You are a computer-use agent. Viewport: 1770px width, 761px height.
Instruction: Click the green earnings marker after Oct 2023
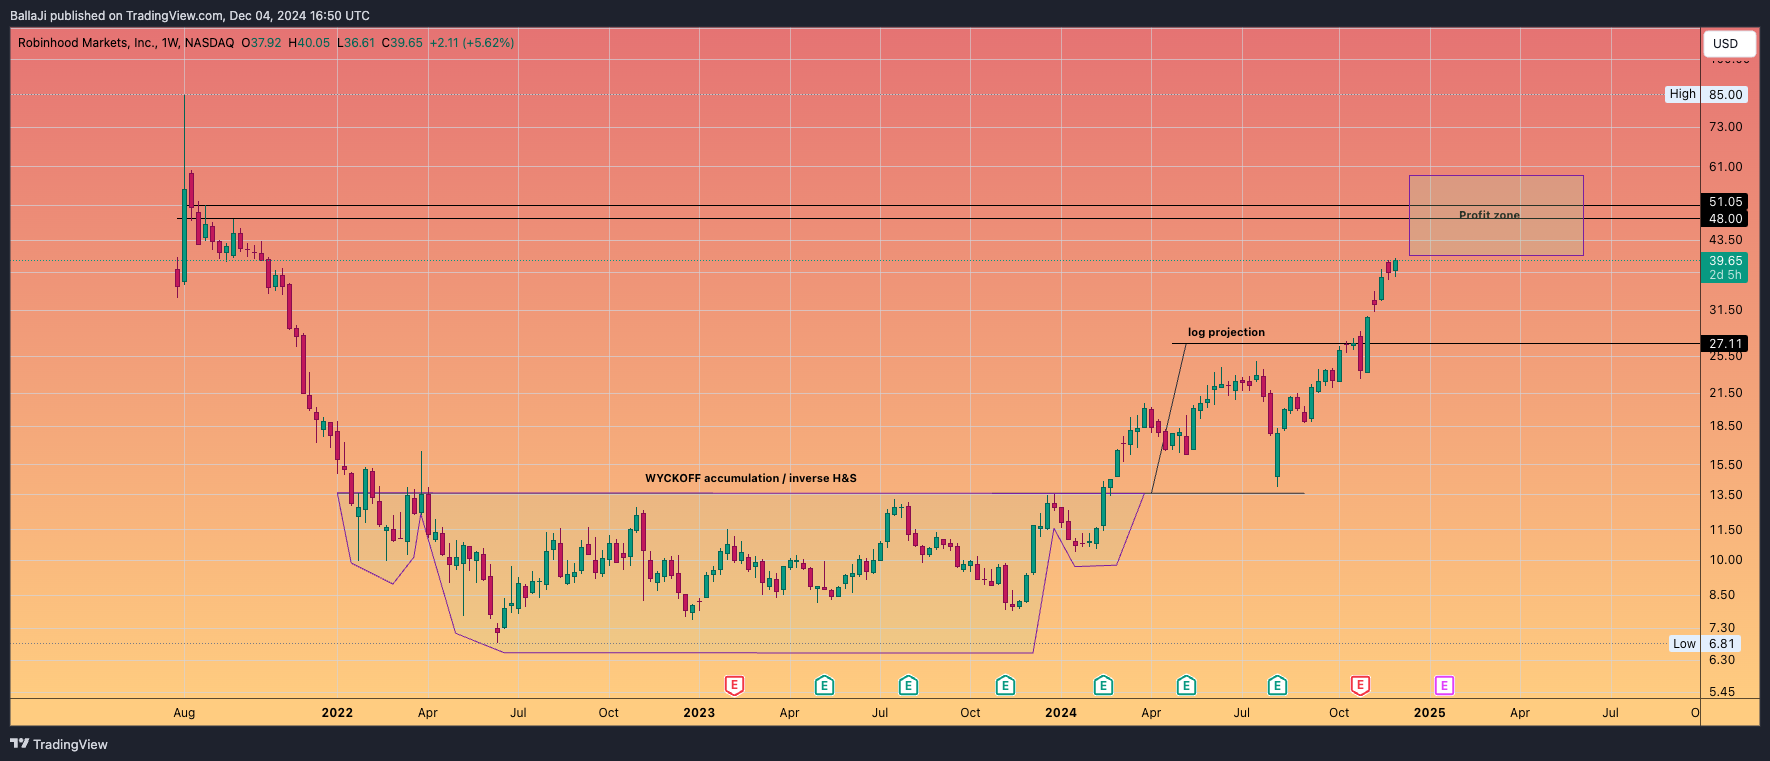pyautogui.click(x=1005, y=685)
